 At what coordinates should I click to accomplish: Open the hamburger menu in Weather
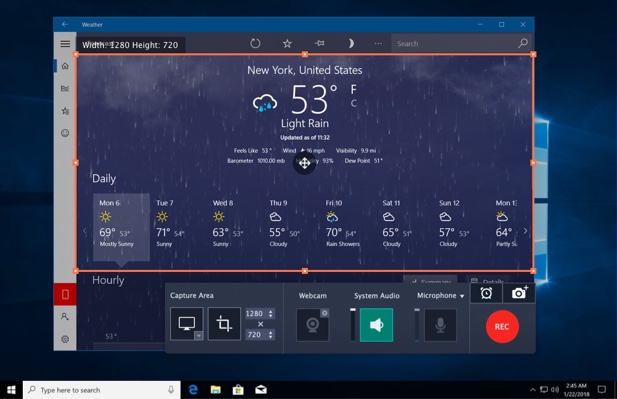point(65,44)
